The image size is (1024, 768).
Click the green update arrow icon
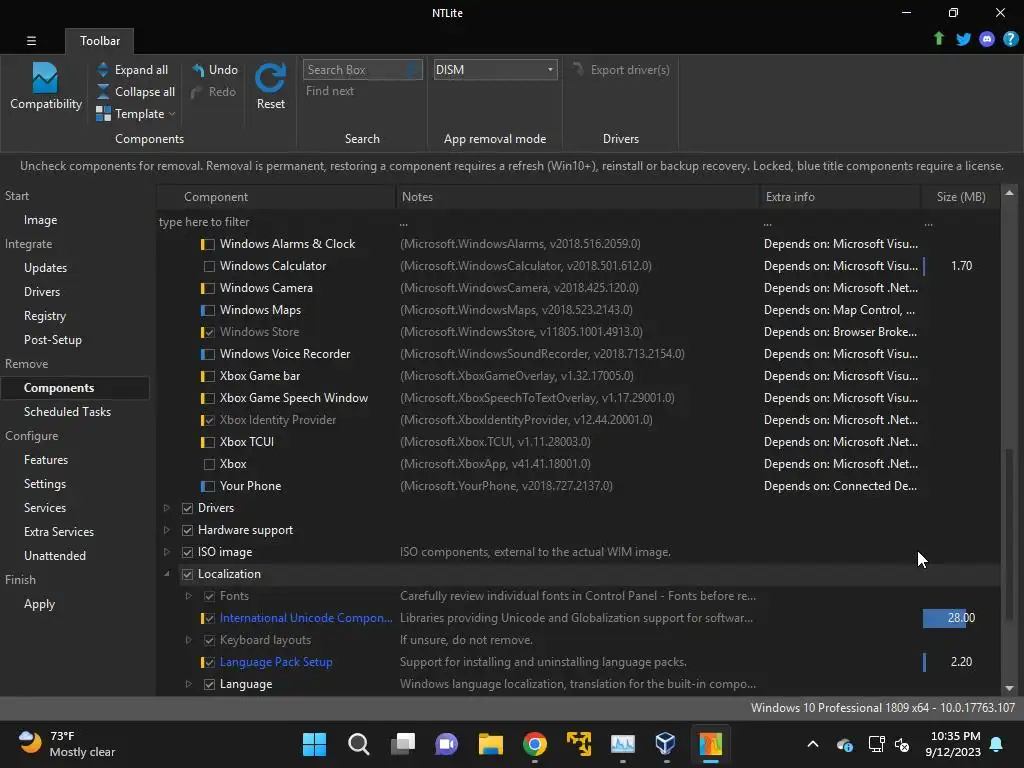tap(938, 39)
